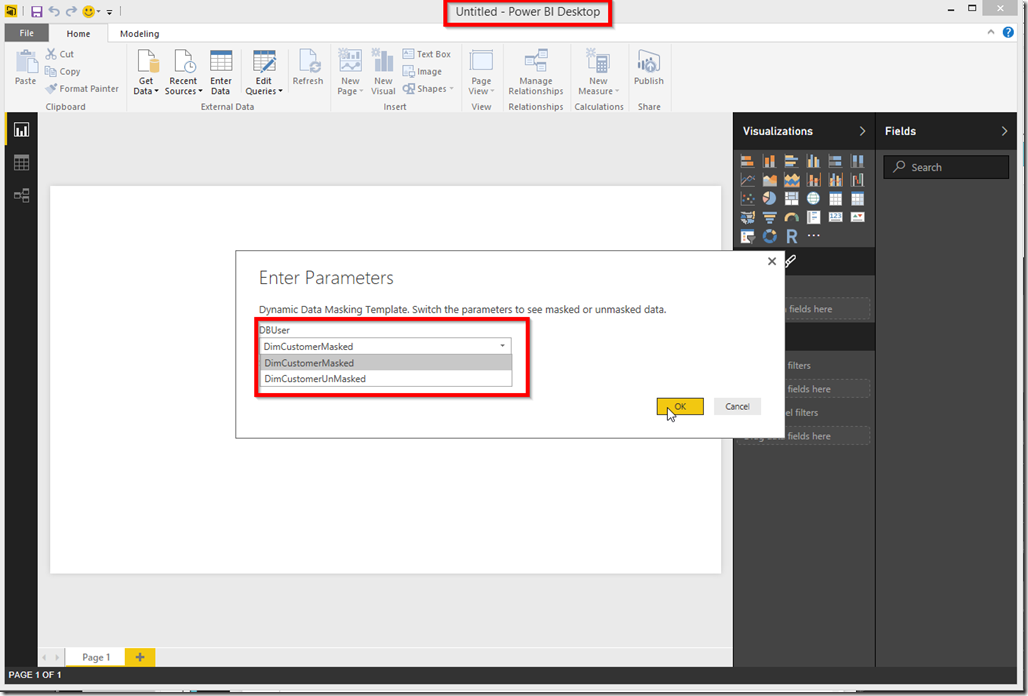Image resolution: width=1028 pixels, height=696 pixels.
Task: Click the Undo arrow in title bar
Action: pyautogui.click(x=54, y=11)
